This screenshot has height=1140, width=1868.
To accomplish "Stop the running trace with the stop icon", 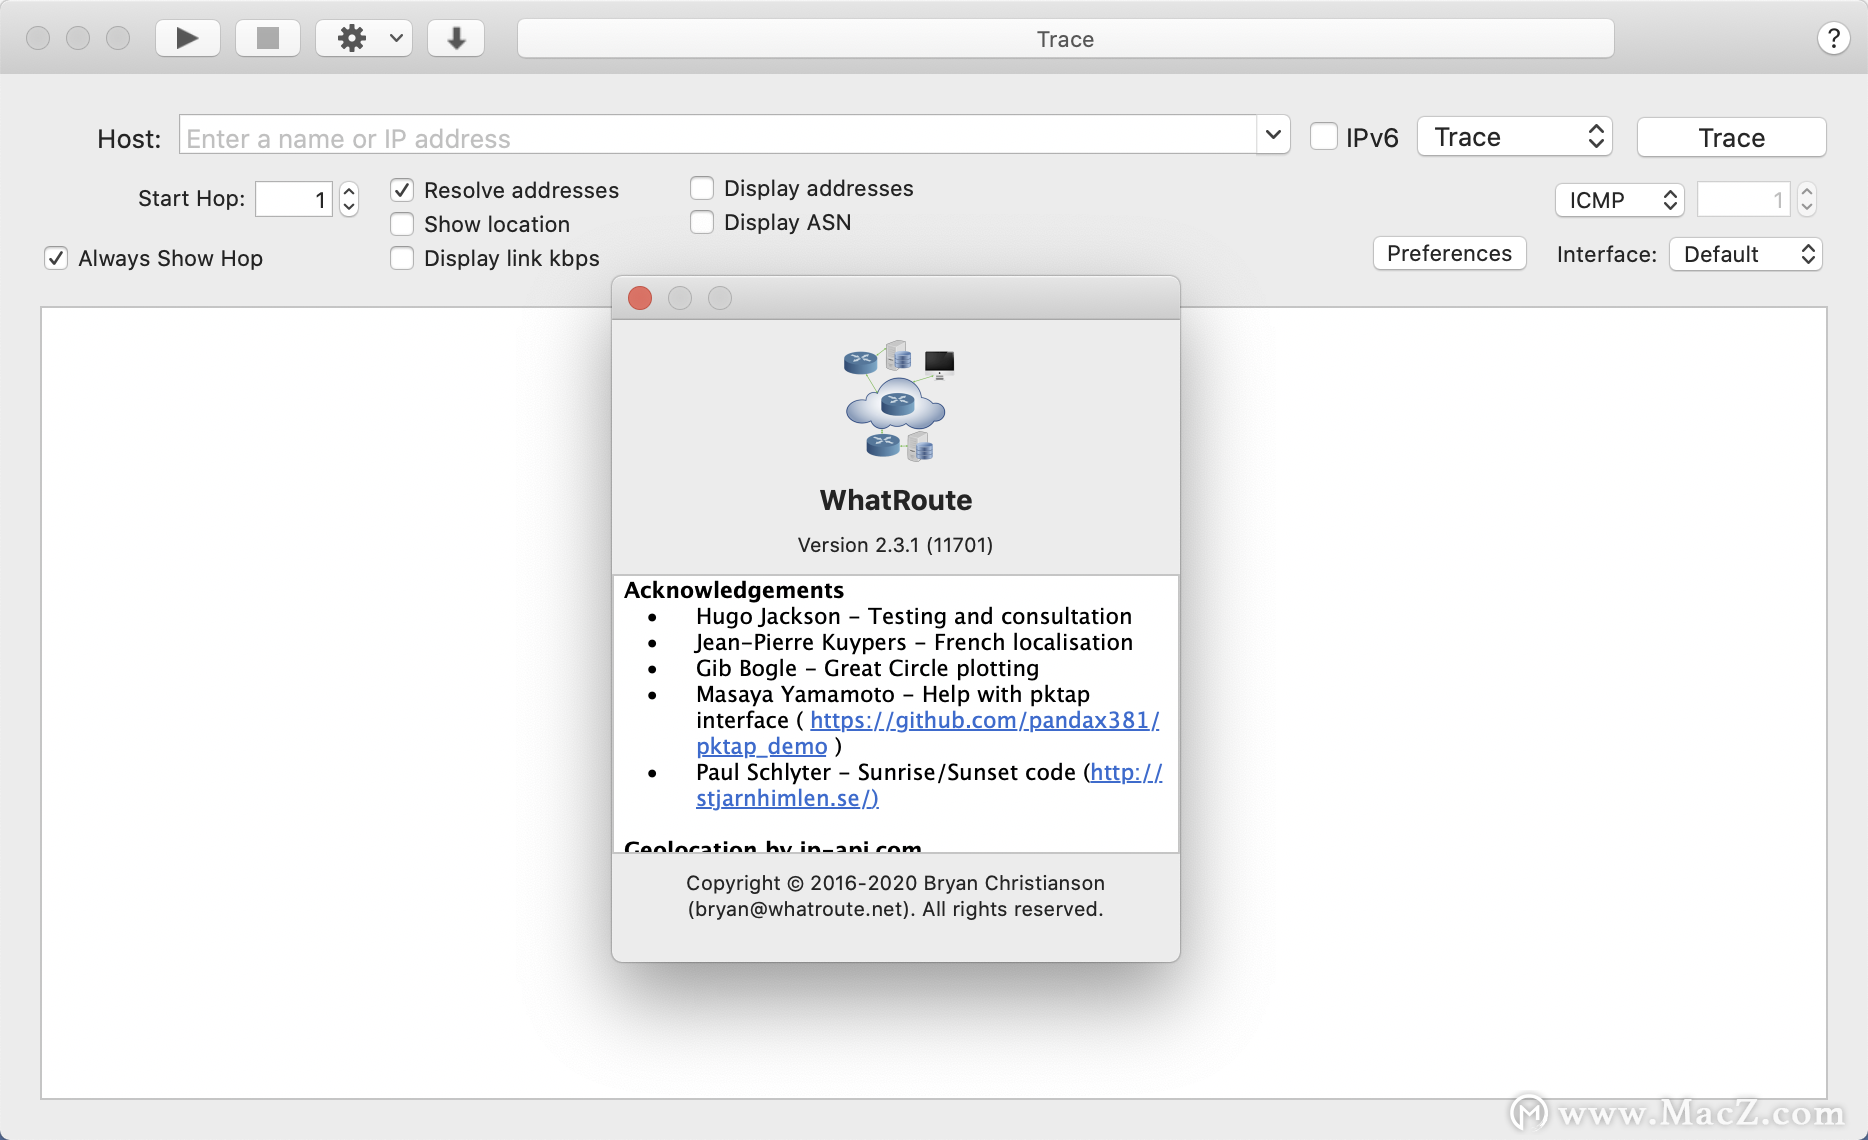I will [x=267, y=38].
